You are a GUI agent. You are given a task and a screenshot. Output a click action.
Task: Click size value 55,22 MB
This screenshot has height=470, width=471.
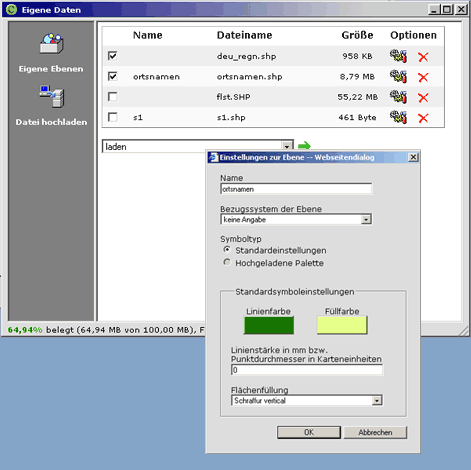(x=357, y=97)
